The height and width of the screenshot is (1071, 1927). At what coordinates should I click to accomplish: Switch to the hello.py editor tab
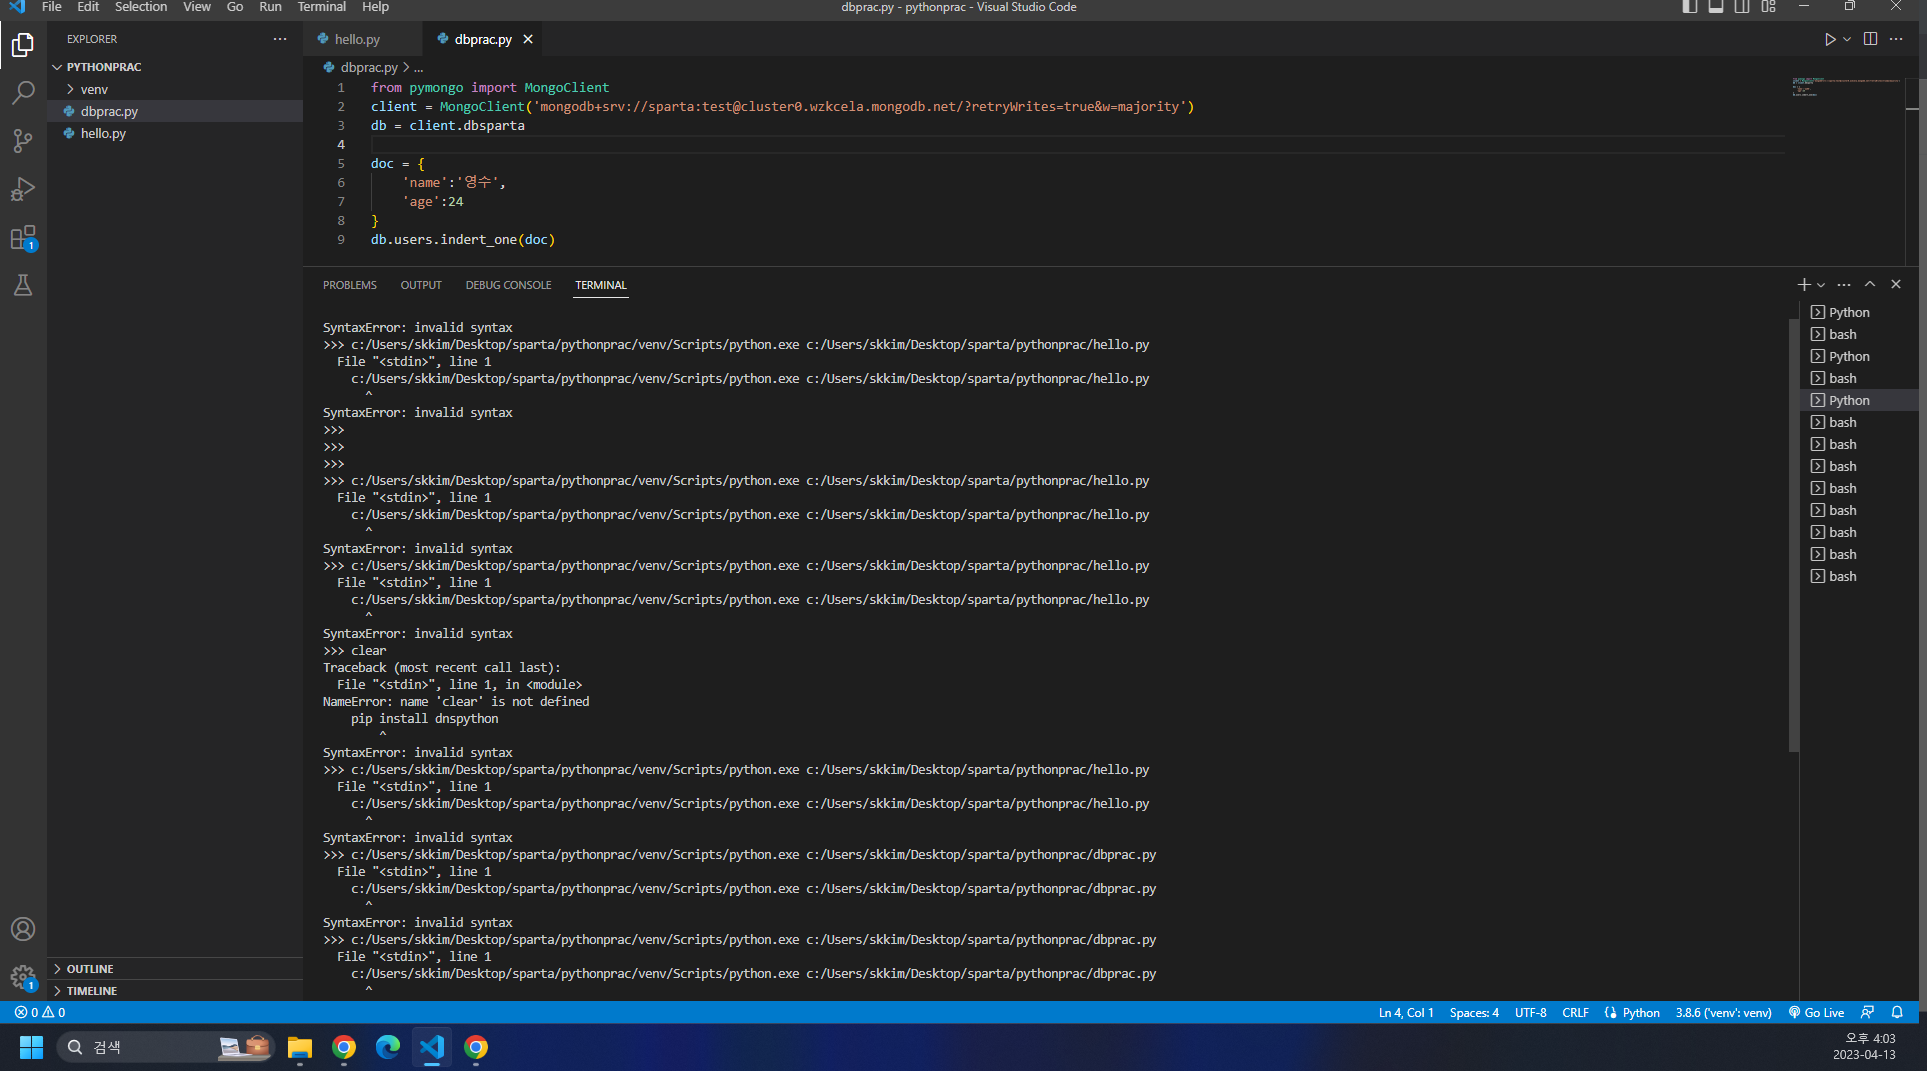coord(358,39)
